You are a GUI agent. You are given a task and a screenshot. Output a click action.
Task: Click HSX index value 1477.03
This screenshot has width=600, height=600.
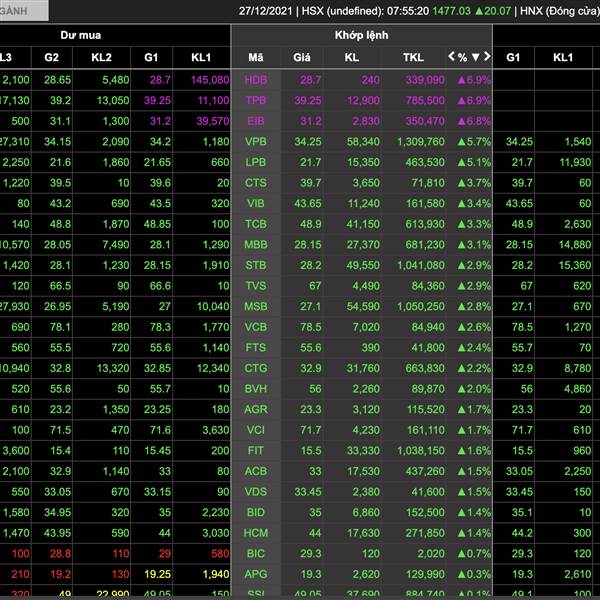pos(452,11)
